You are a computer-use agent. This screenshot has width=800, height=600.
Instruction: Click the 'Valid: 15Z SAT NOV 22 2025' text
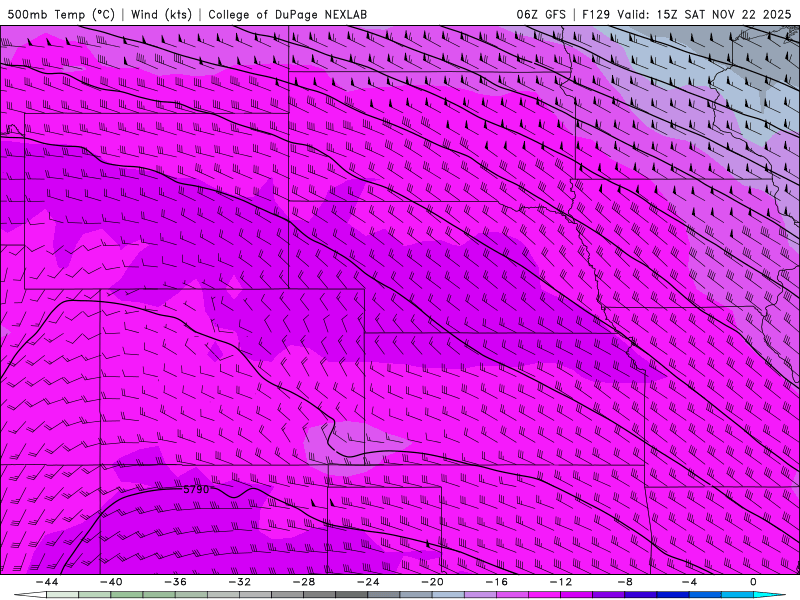(704, 14)
